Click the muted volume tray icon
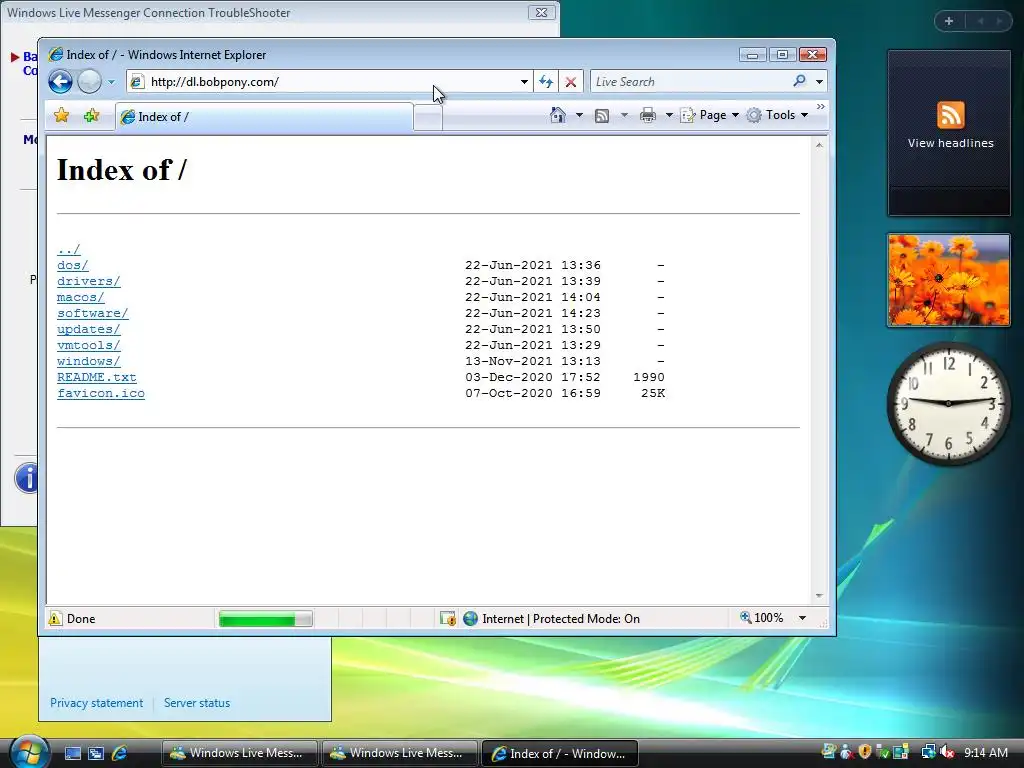This screenshot has width=1024, height=768. coord(947,752)
